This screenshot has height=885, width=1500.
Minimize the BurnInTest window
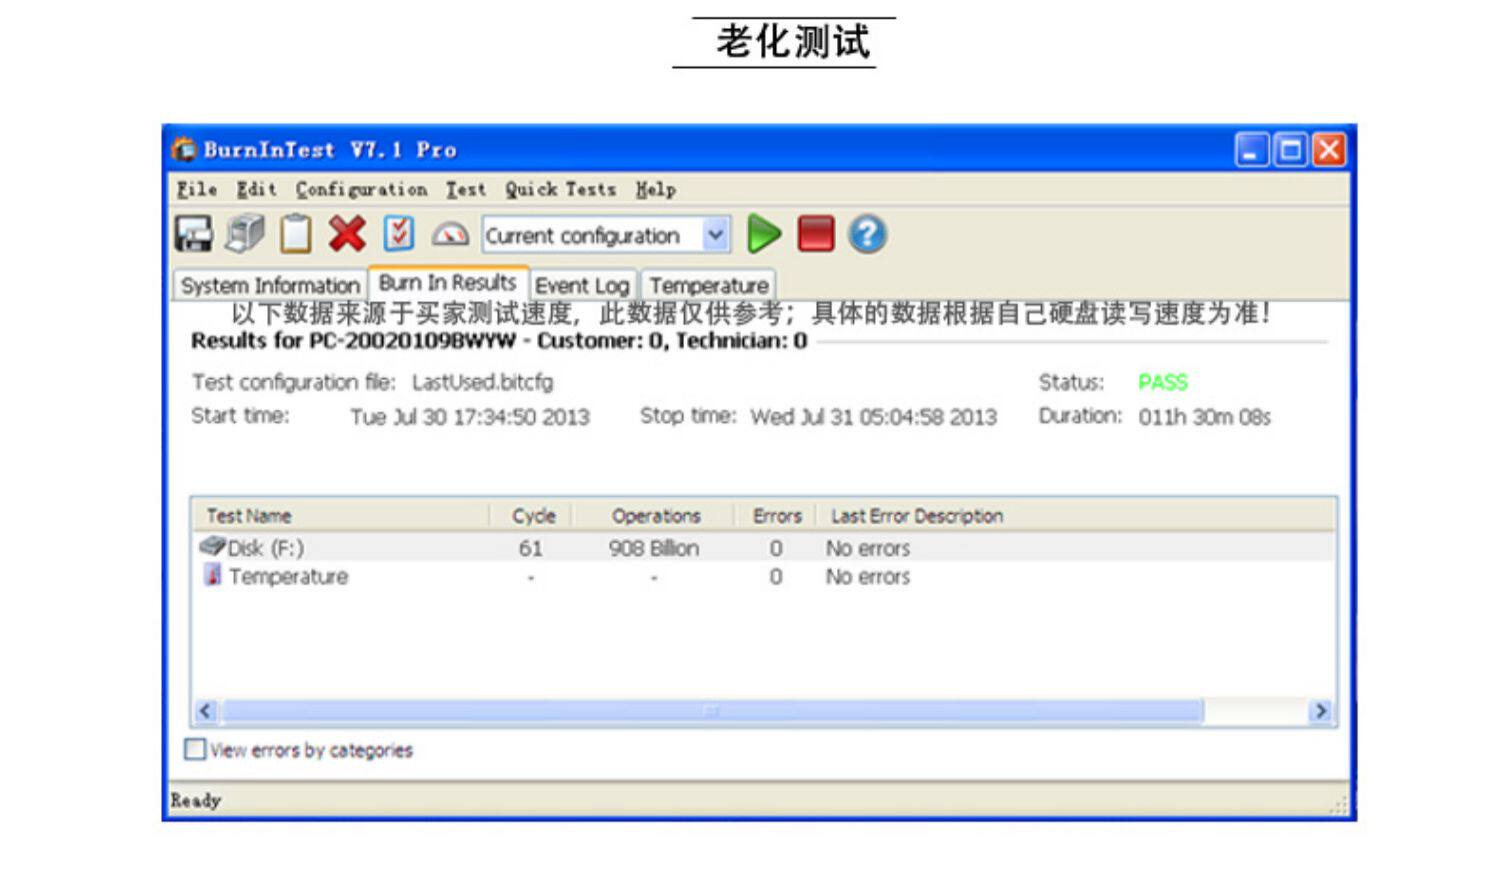tap(1251, 150)
